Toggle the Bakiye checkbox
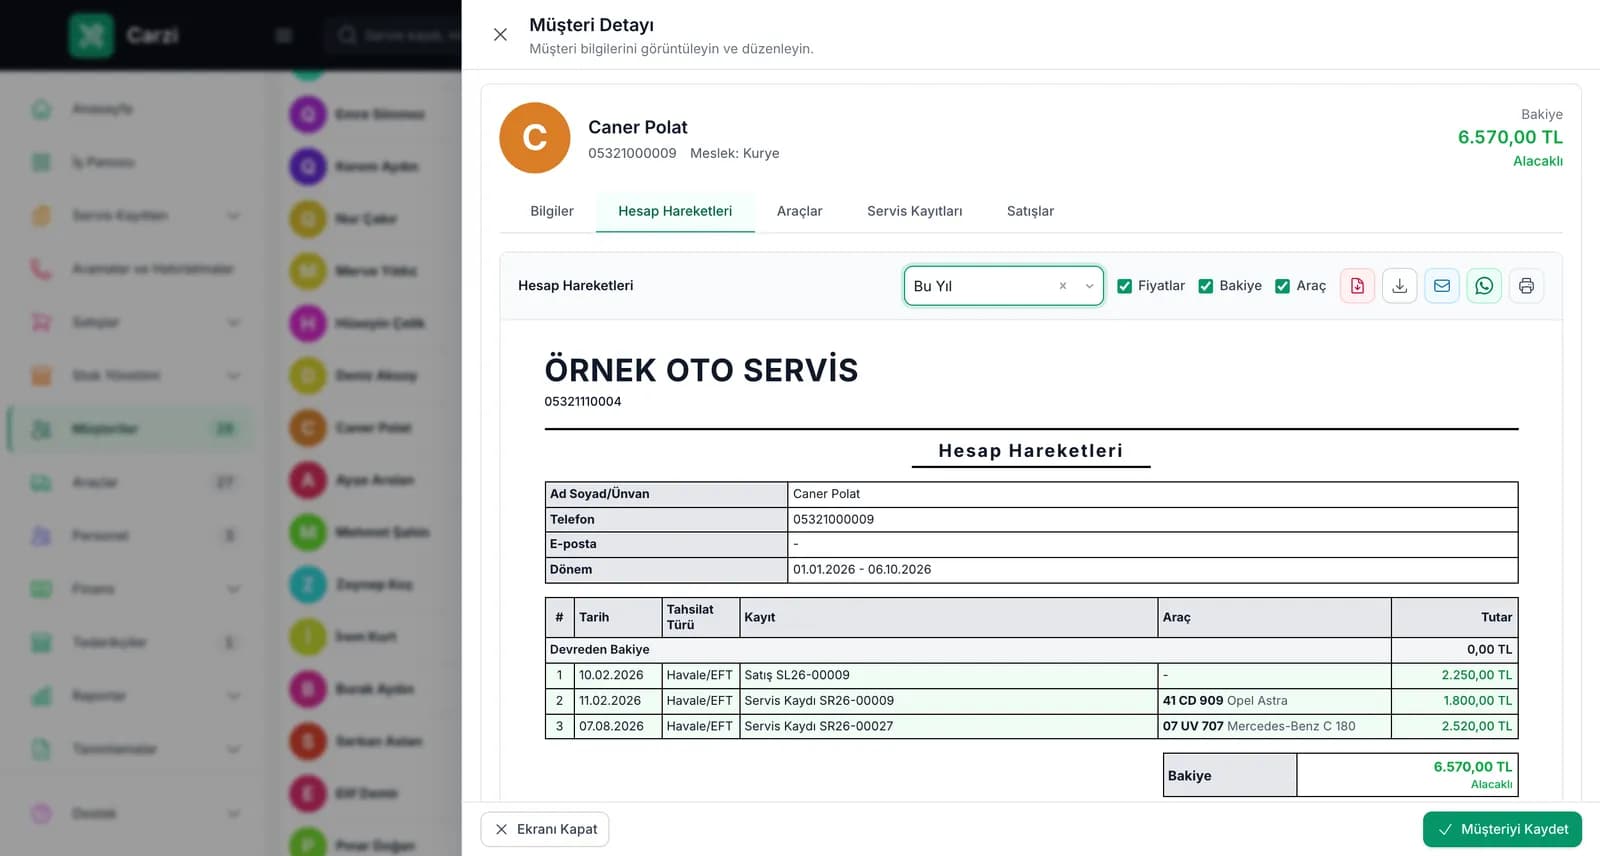The height and width of the screenshot is (856, 1600). coord(1206,286)
